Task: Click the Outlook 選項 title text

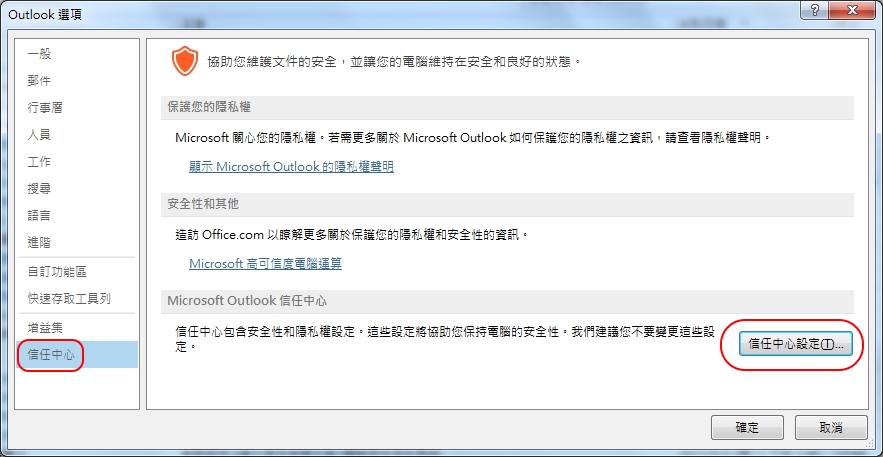Action: click(x=44, y=15)
